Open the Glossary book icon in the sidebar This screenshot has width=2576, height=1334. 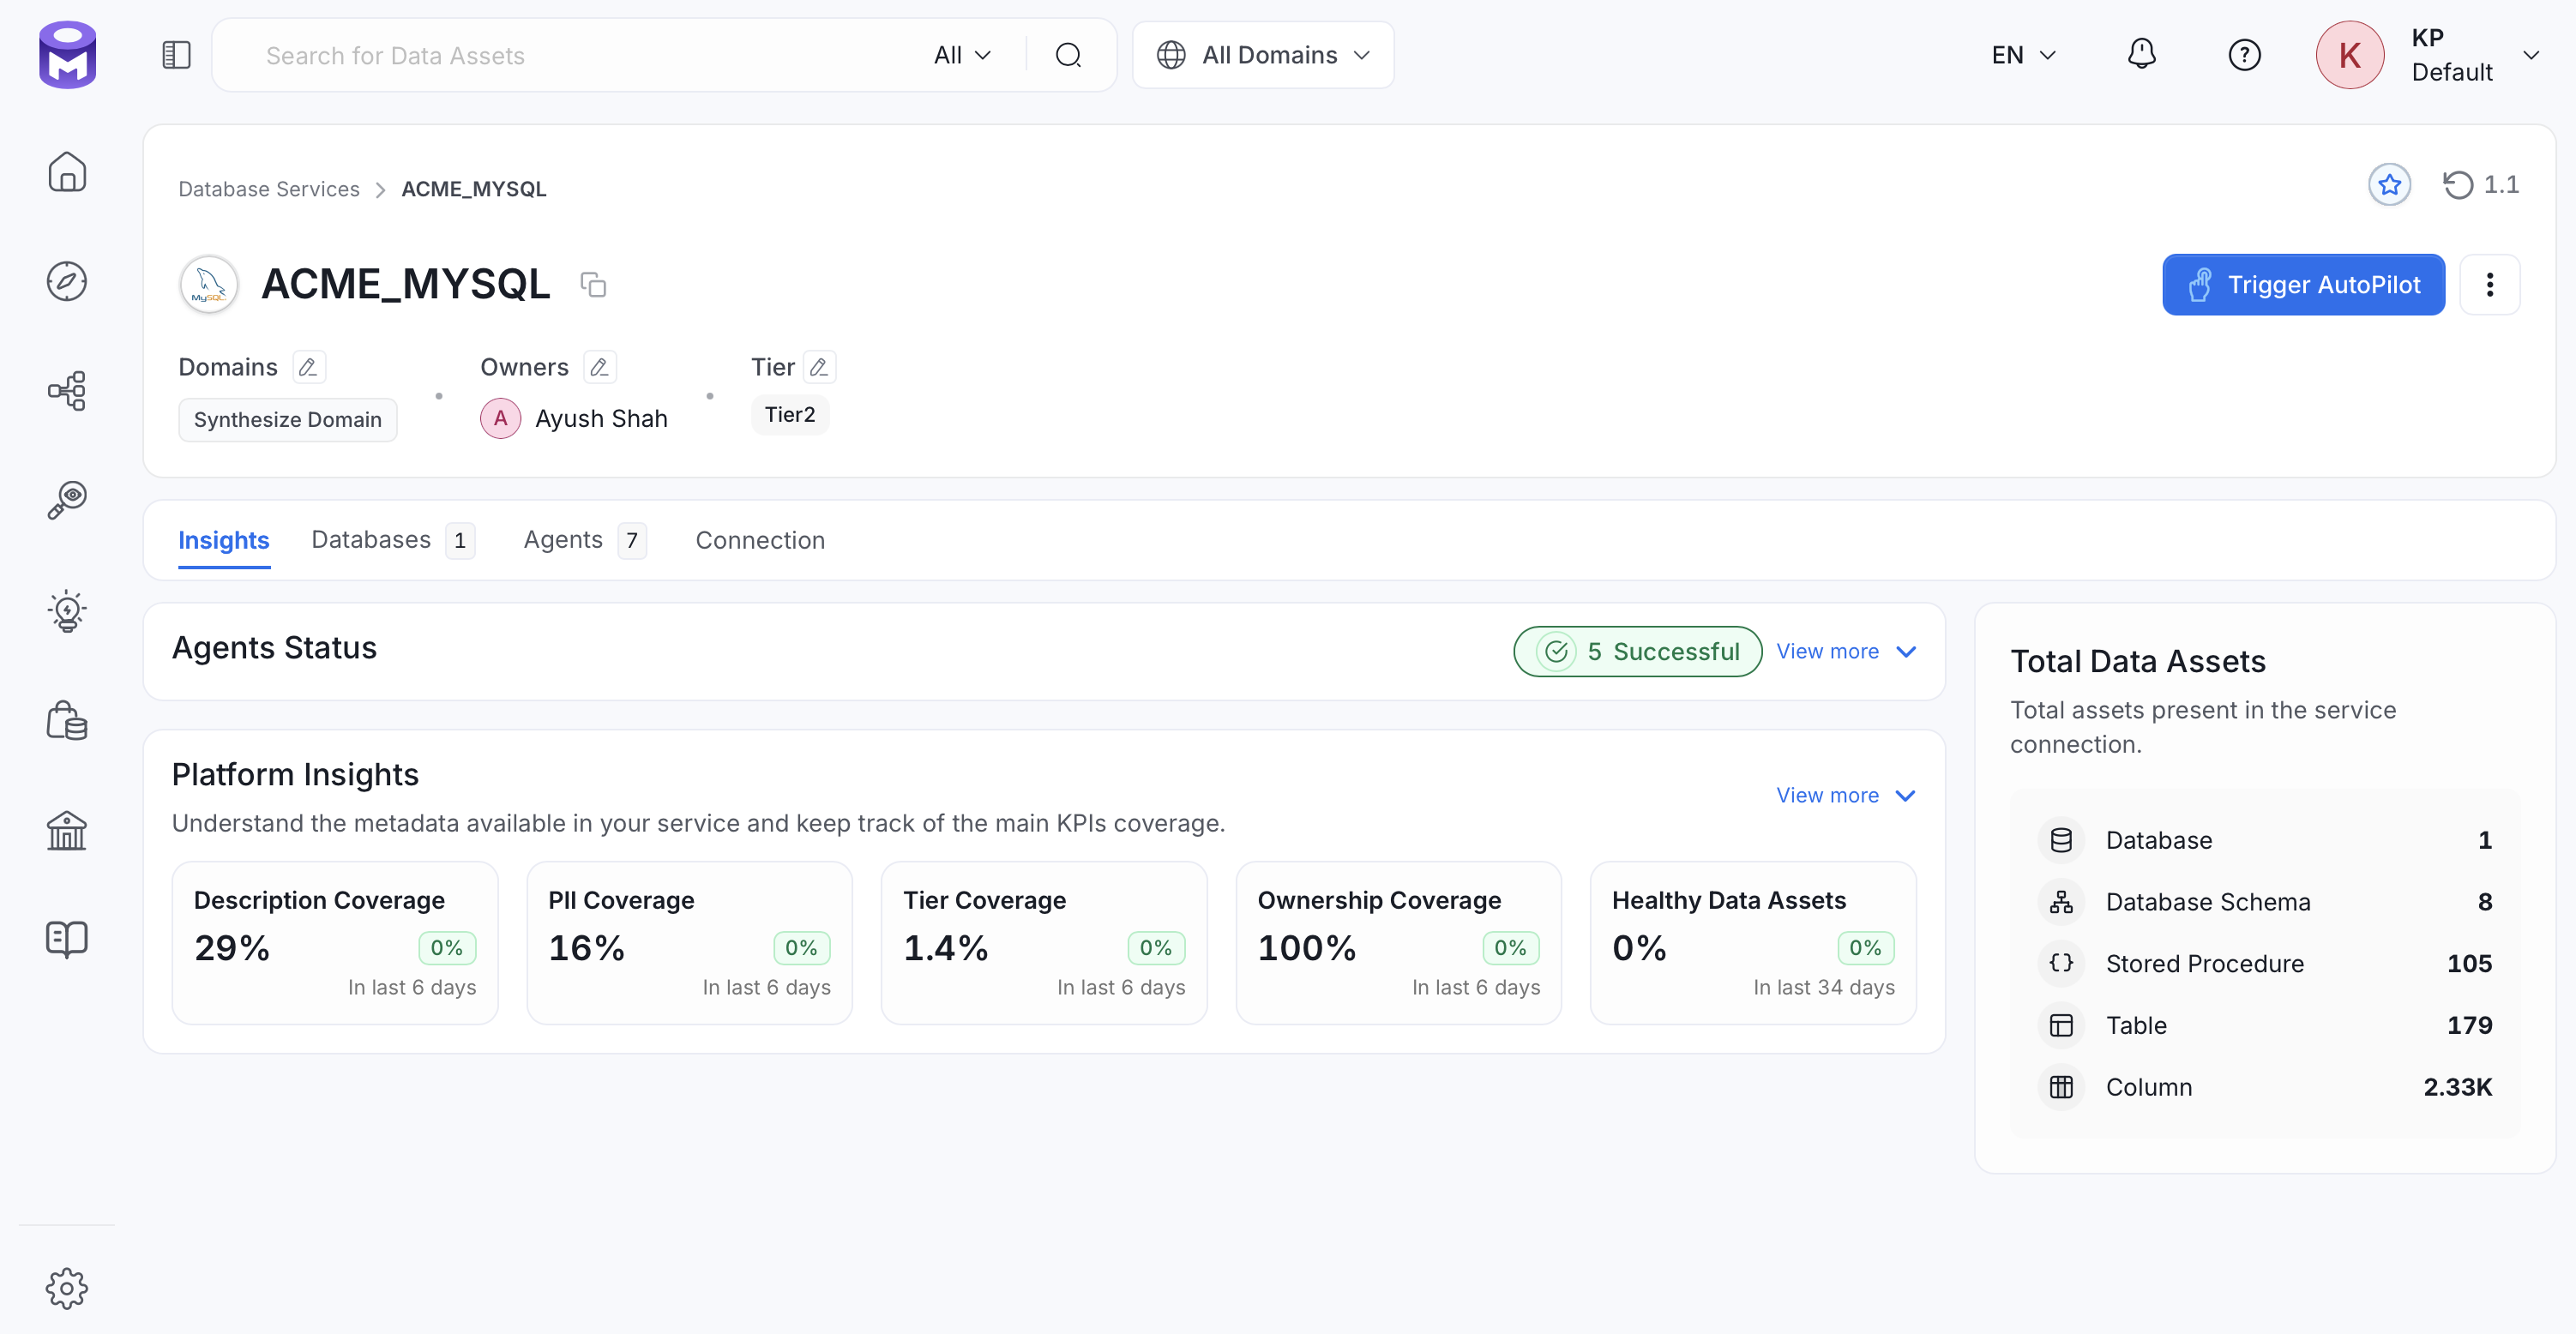click(67, 939)
